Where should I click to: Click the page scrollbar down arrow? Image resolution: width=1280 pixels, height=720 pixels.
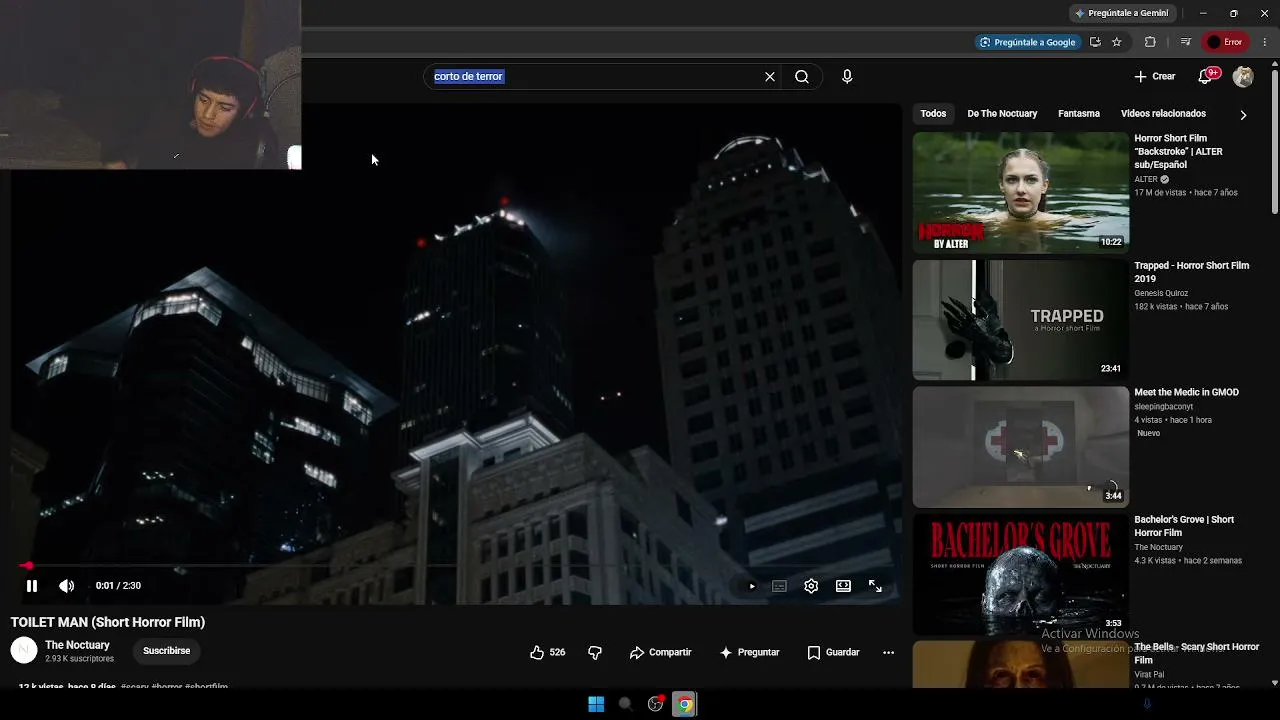tap(1274, 683)
